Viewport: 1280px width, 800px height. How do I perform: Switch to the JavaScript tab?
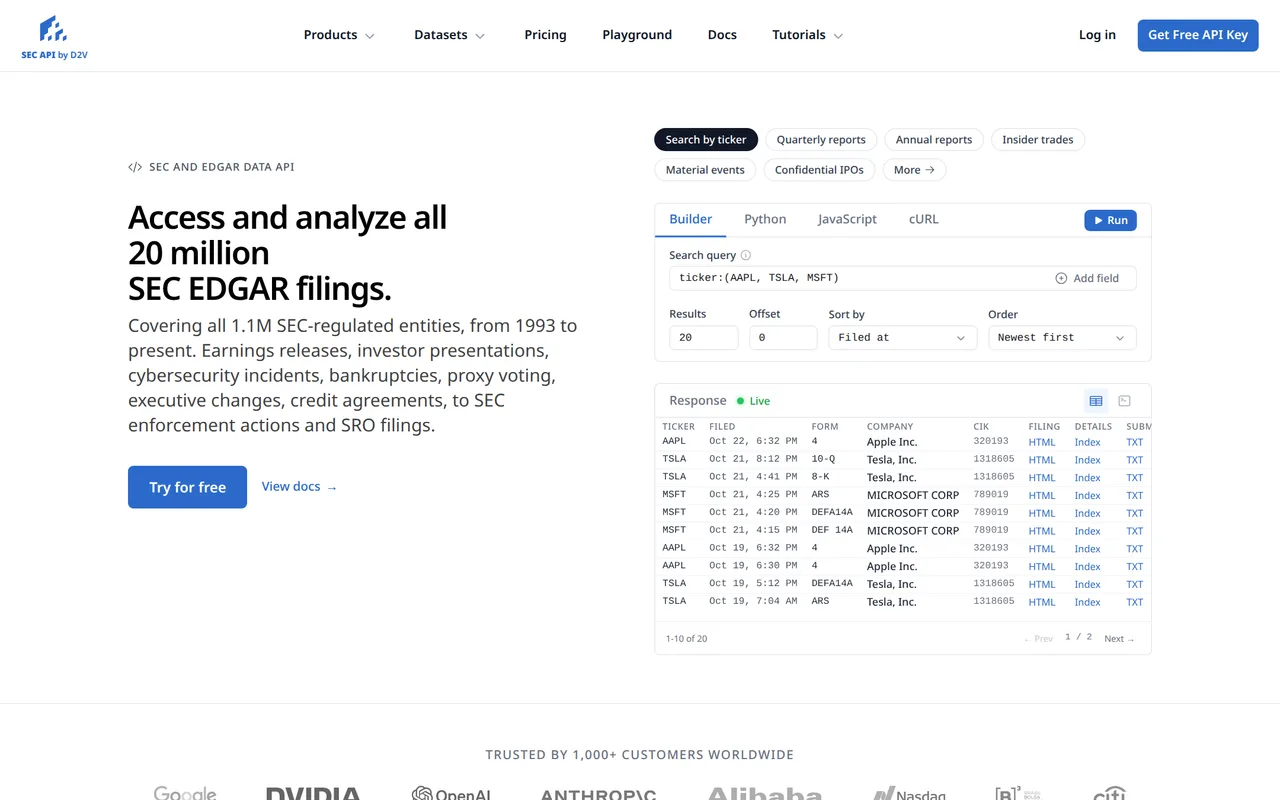[847, 220]
